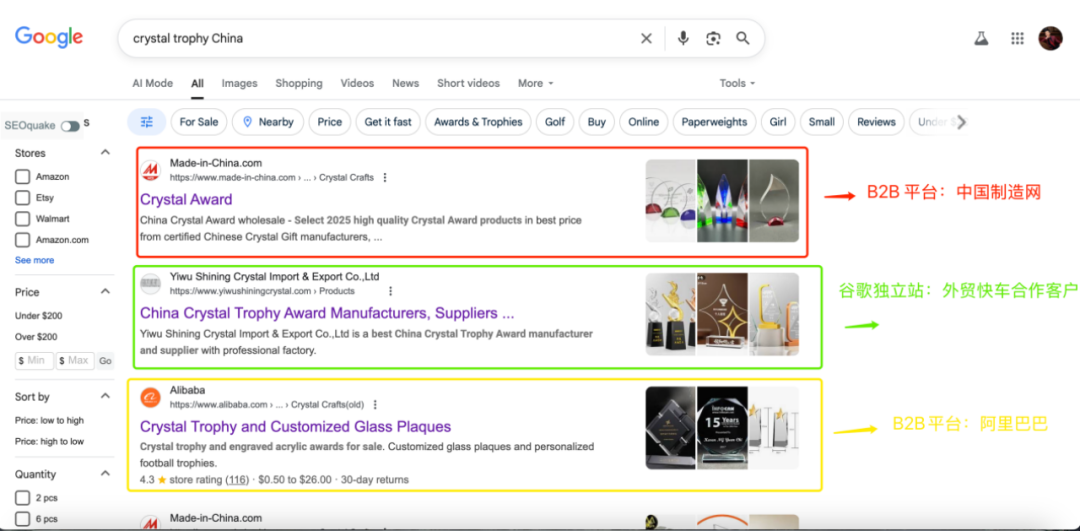The image size is (1080, 531).
Task: Open three-dot menu for Yiwu Shining Crystal result
Action: [x=391, y=291]
